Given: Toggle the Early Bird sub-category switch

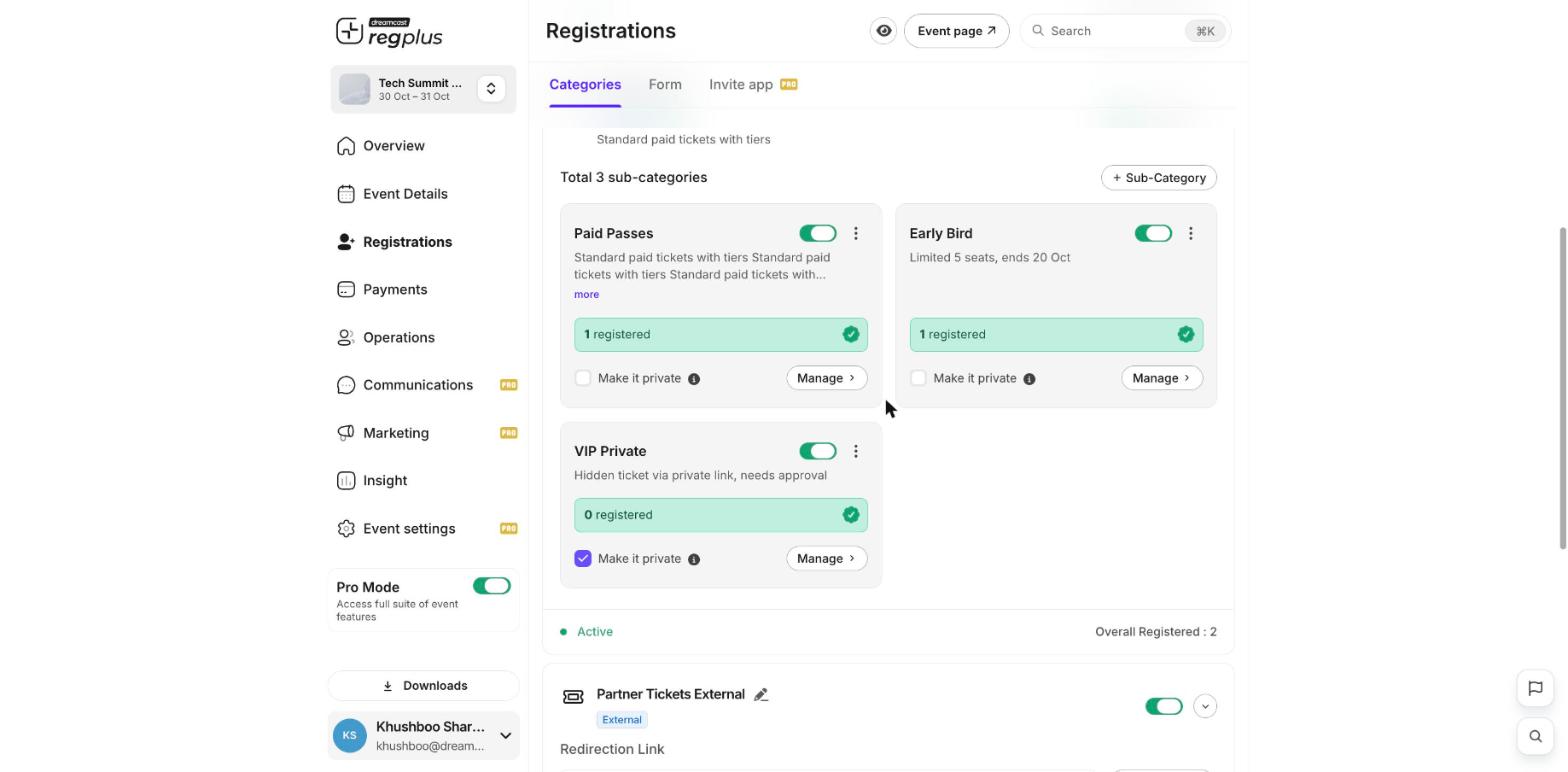Looking at the screenshot, I should point(1153,233).
